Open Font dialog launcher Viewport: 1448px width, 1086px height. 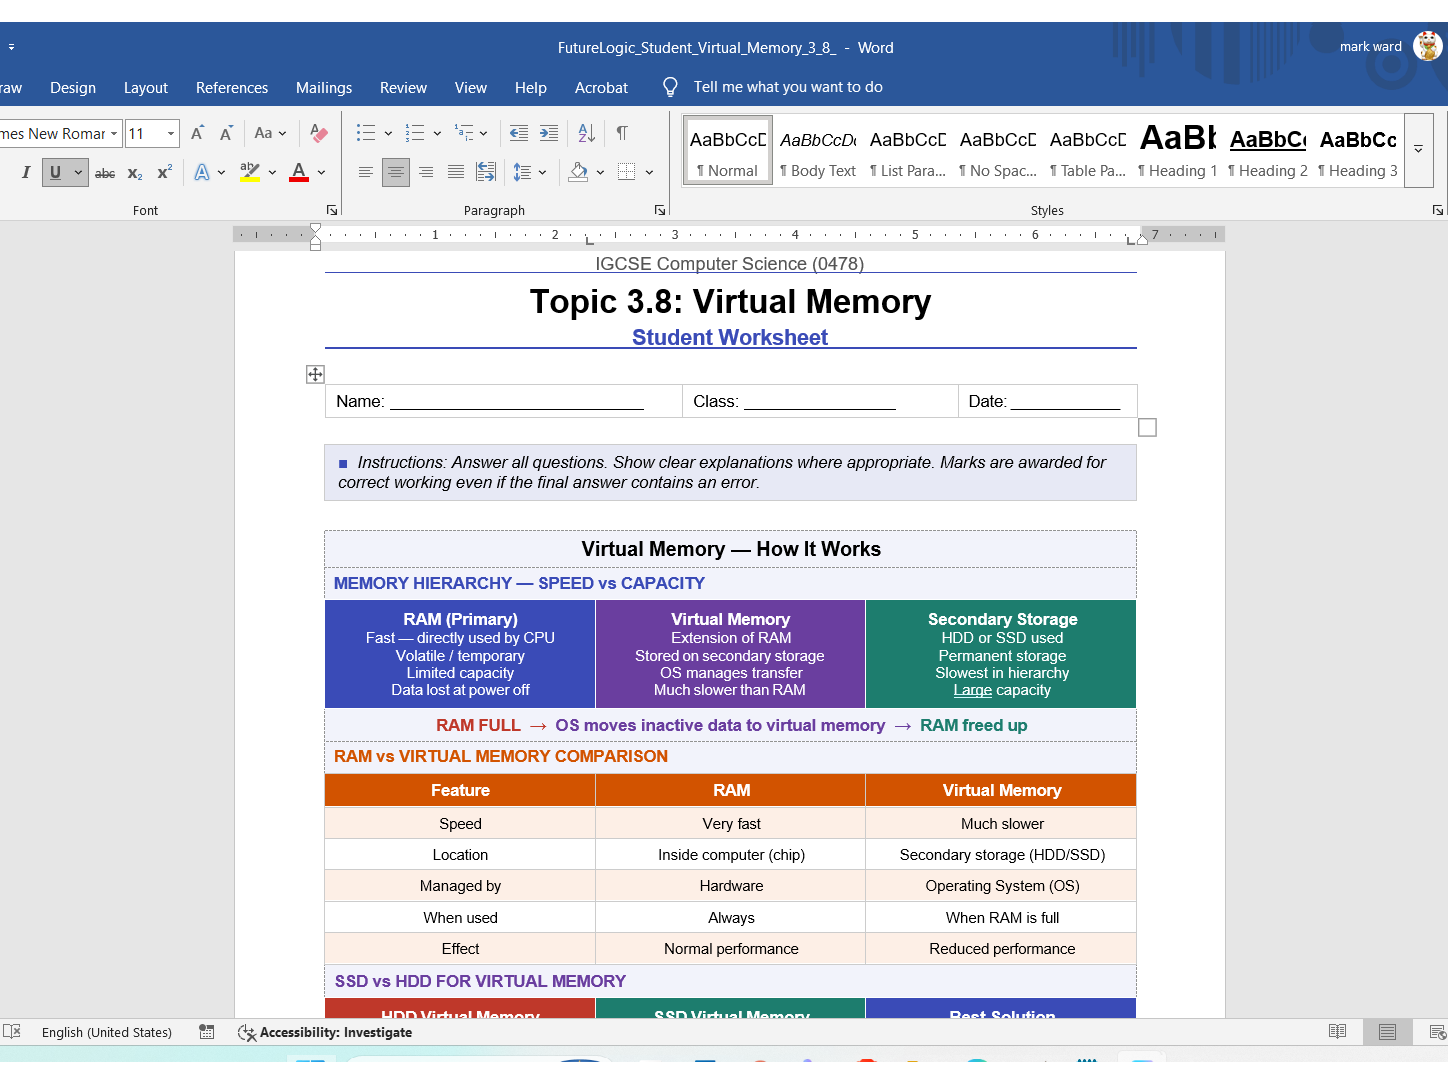point(332,210)
